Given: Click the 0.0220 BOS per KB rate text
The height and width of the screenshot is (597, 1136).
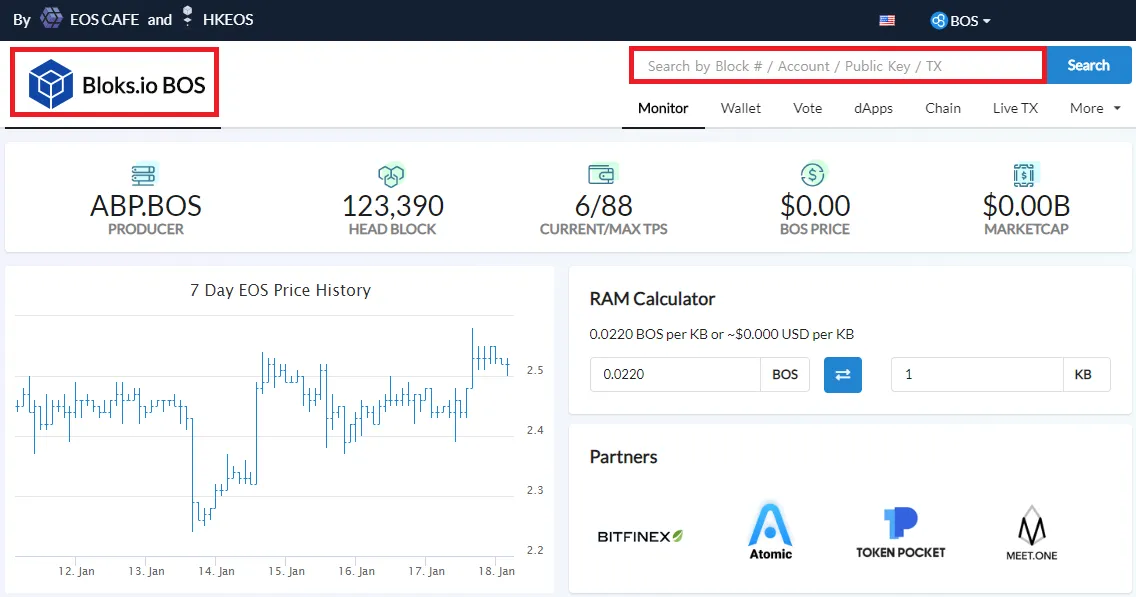Looking at the screenshot, I should tap(722, 334).
